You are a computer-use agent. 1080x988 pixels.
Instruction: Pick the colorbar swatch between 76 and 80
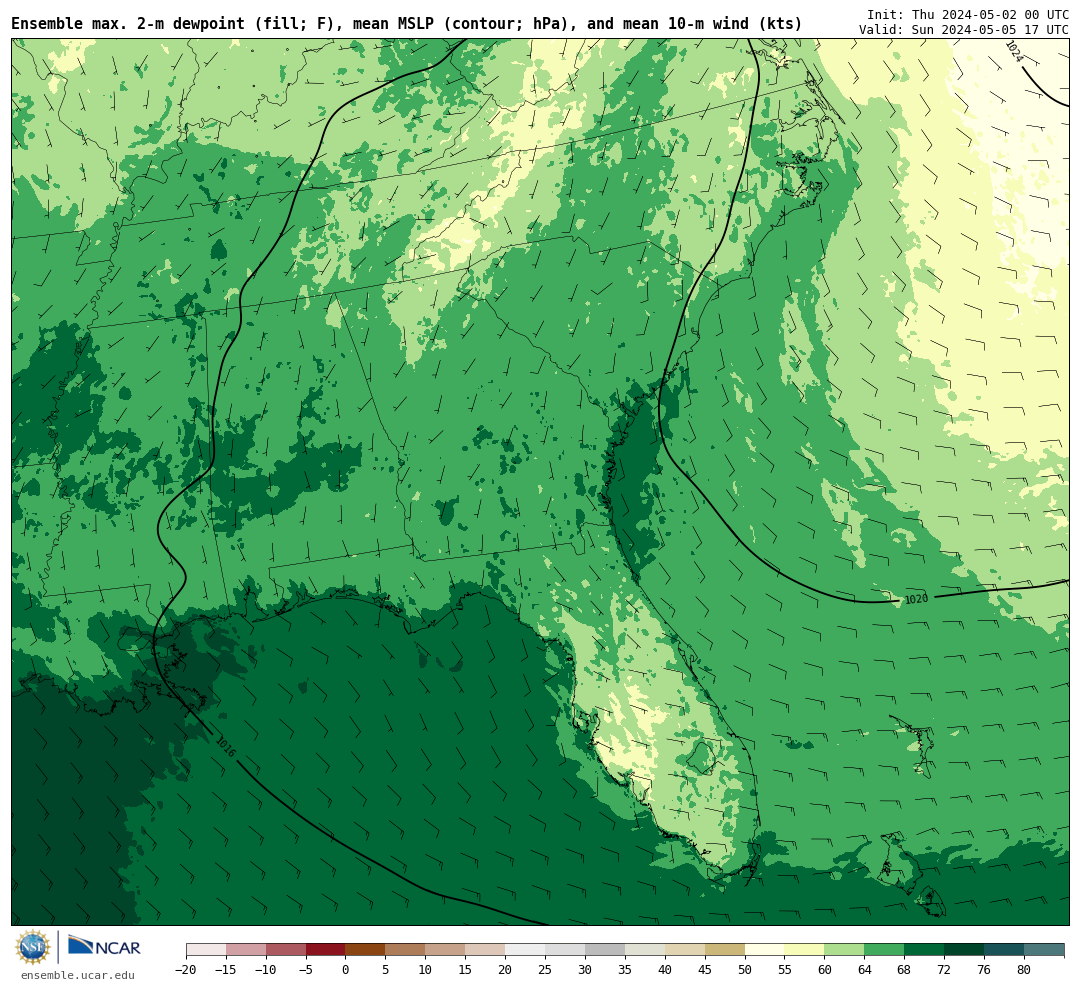tap(1004, 950)
